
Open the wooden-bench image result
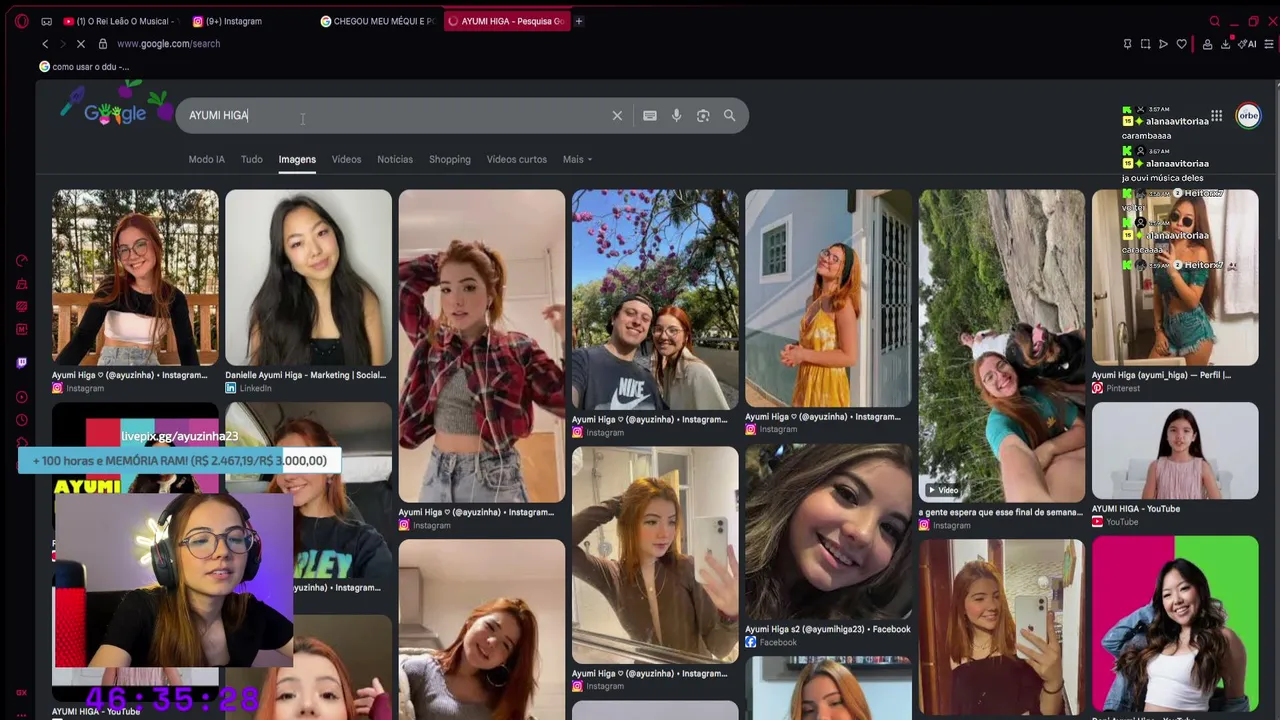click(x=135, y=278)
